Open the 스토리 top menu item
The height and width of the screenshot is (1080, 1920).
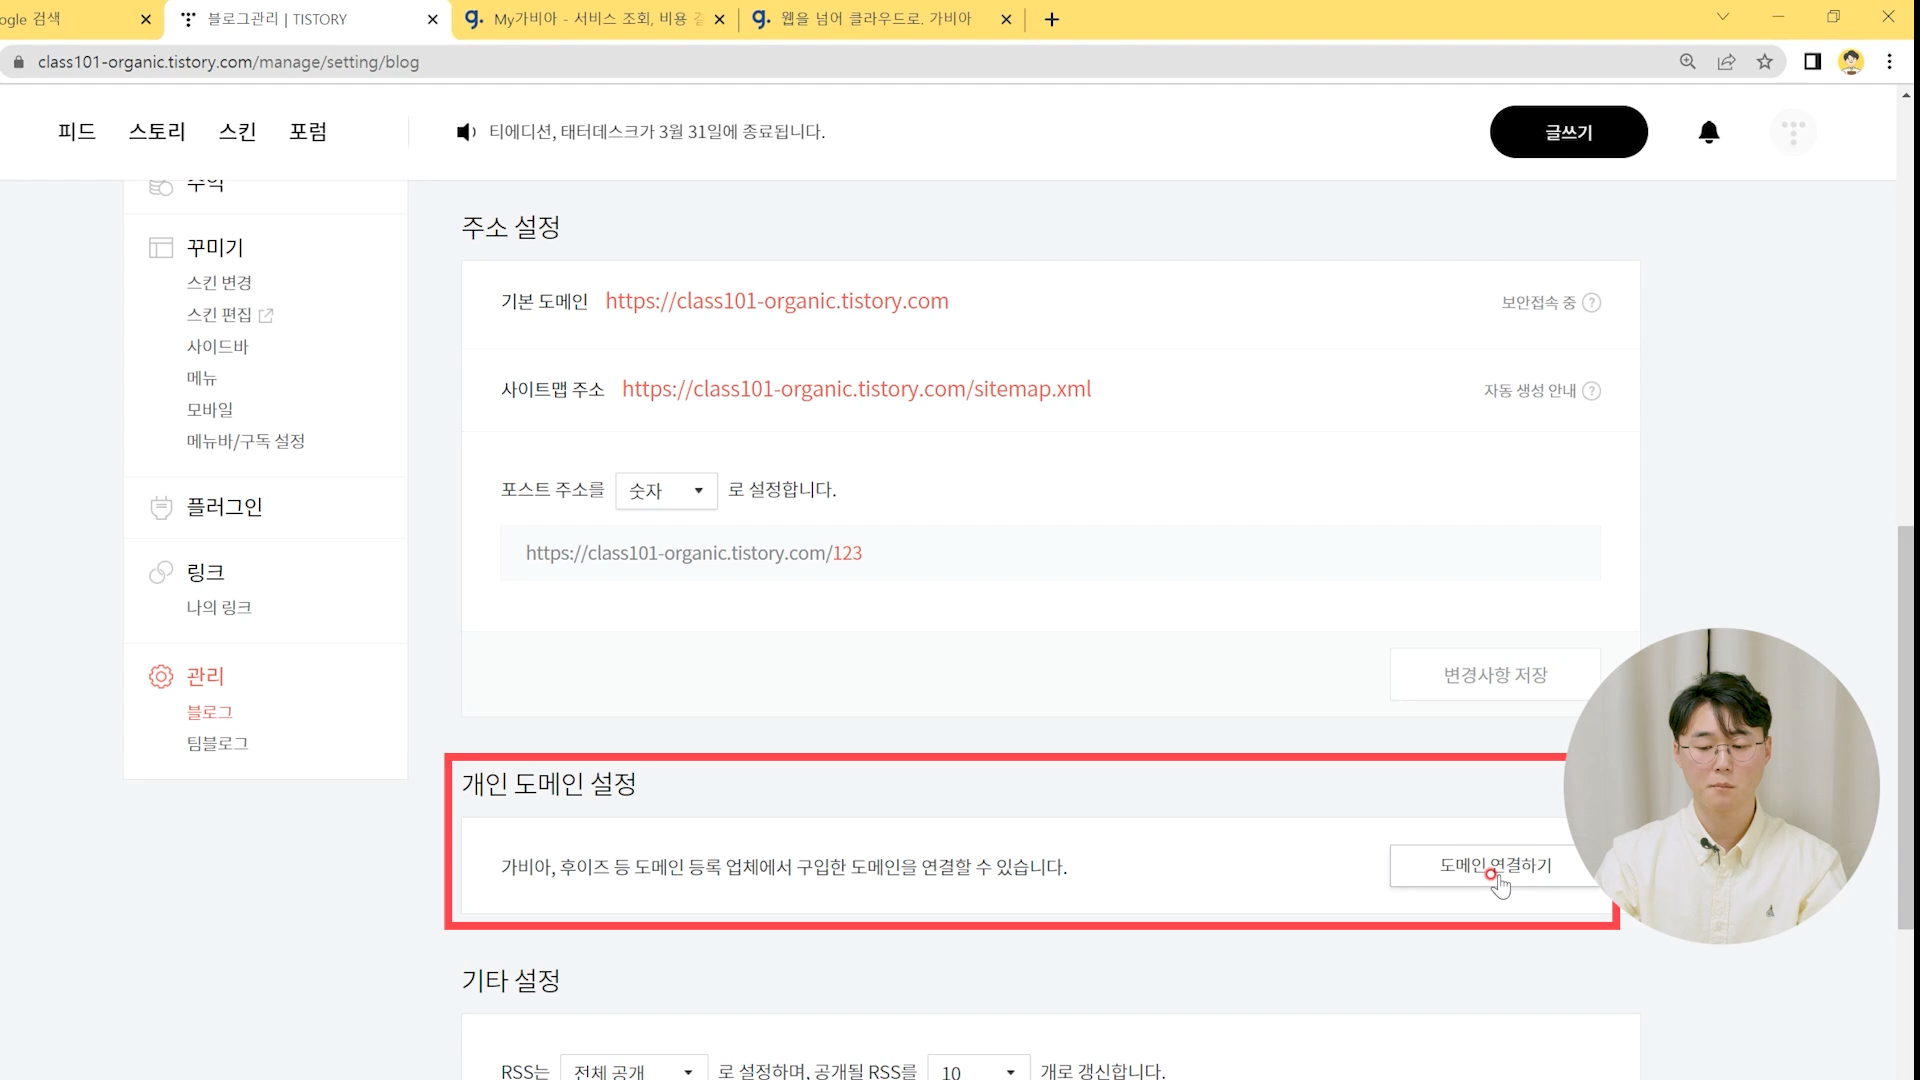[157, 132]
